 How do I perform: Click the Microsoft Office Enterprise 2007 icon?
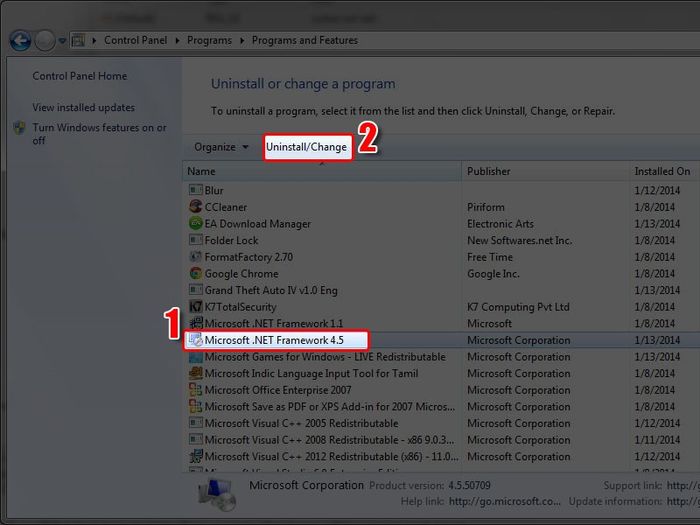[x=196, y=390]
